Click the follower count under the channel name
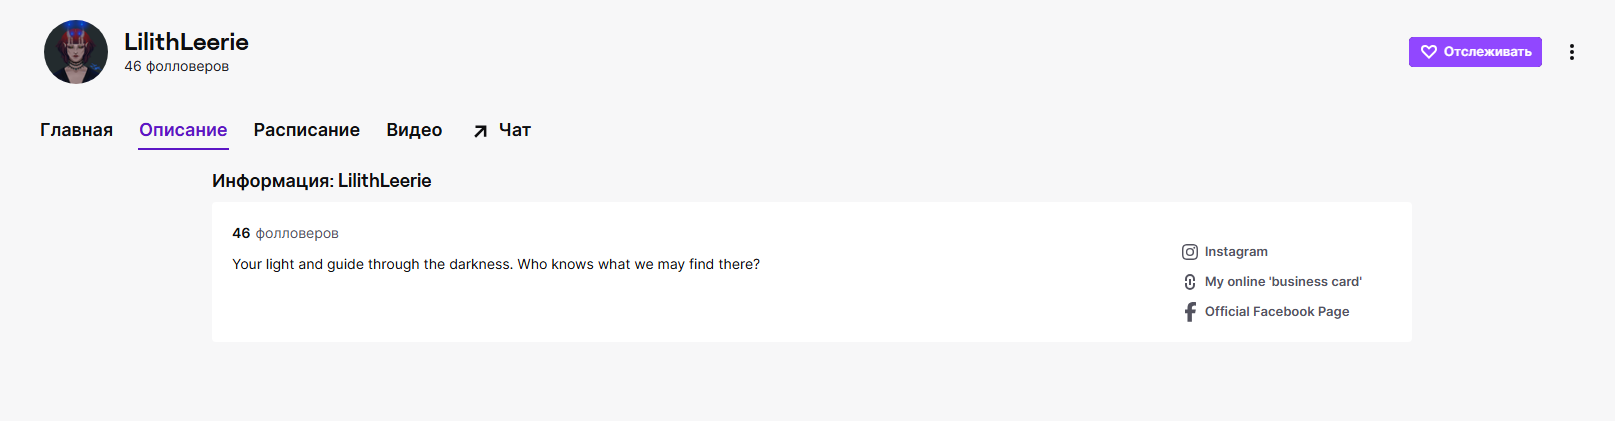Viewport: 1615px width, 421px height. (176, 67)
